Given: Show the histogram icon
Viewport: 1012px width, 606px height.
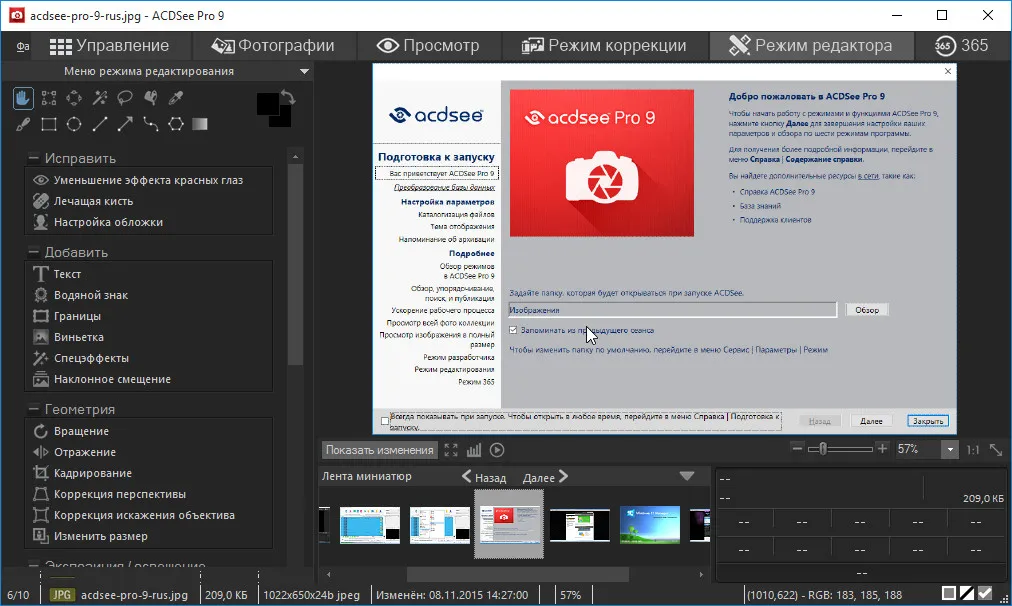Looking at the screenshot, I should click(474, 450).
